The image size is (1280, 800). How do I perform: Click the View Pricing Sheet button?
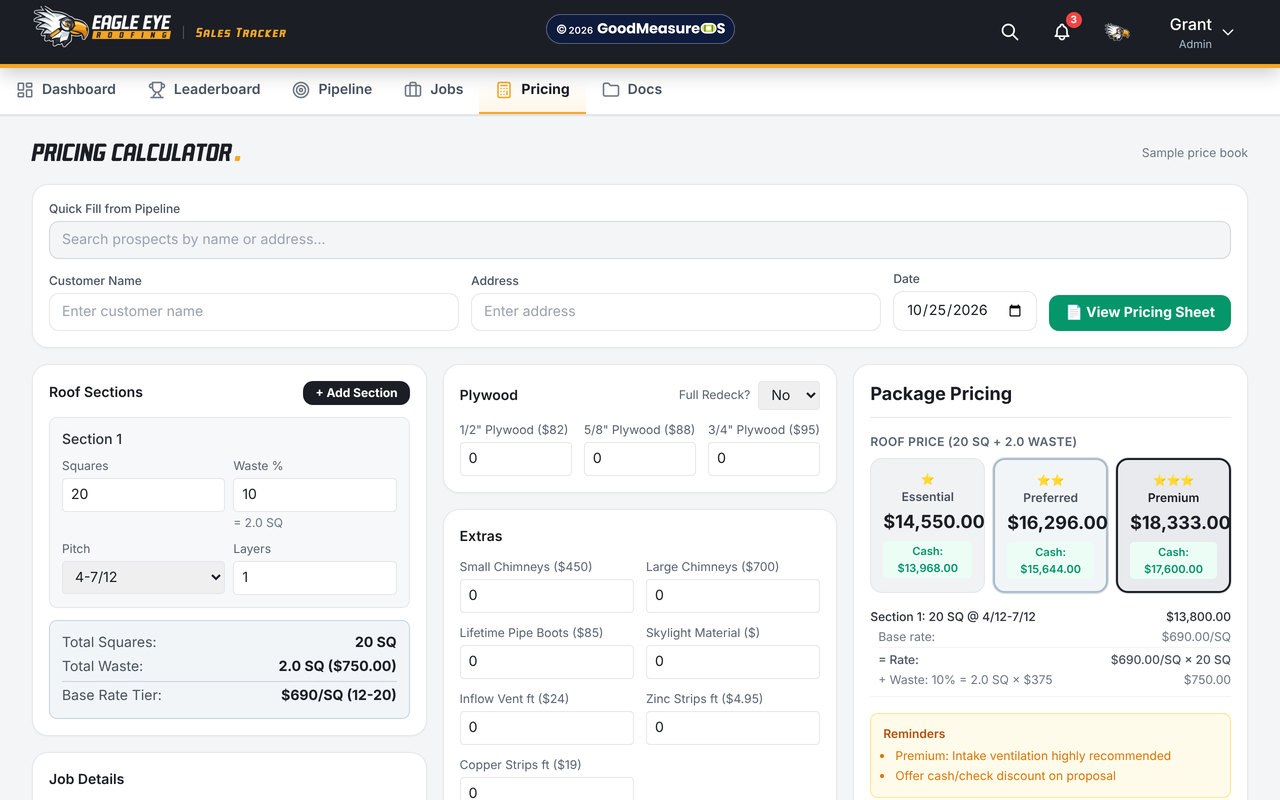click(1140, 312)
